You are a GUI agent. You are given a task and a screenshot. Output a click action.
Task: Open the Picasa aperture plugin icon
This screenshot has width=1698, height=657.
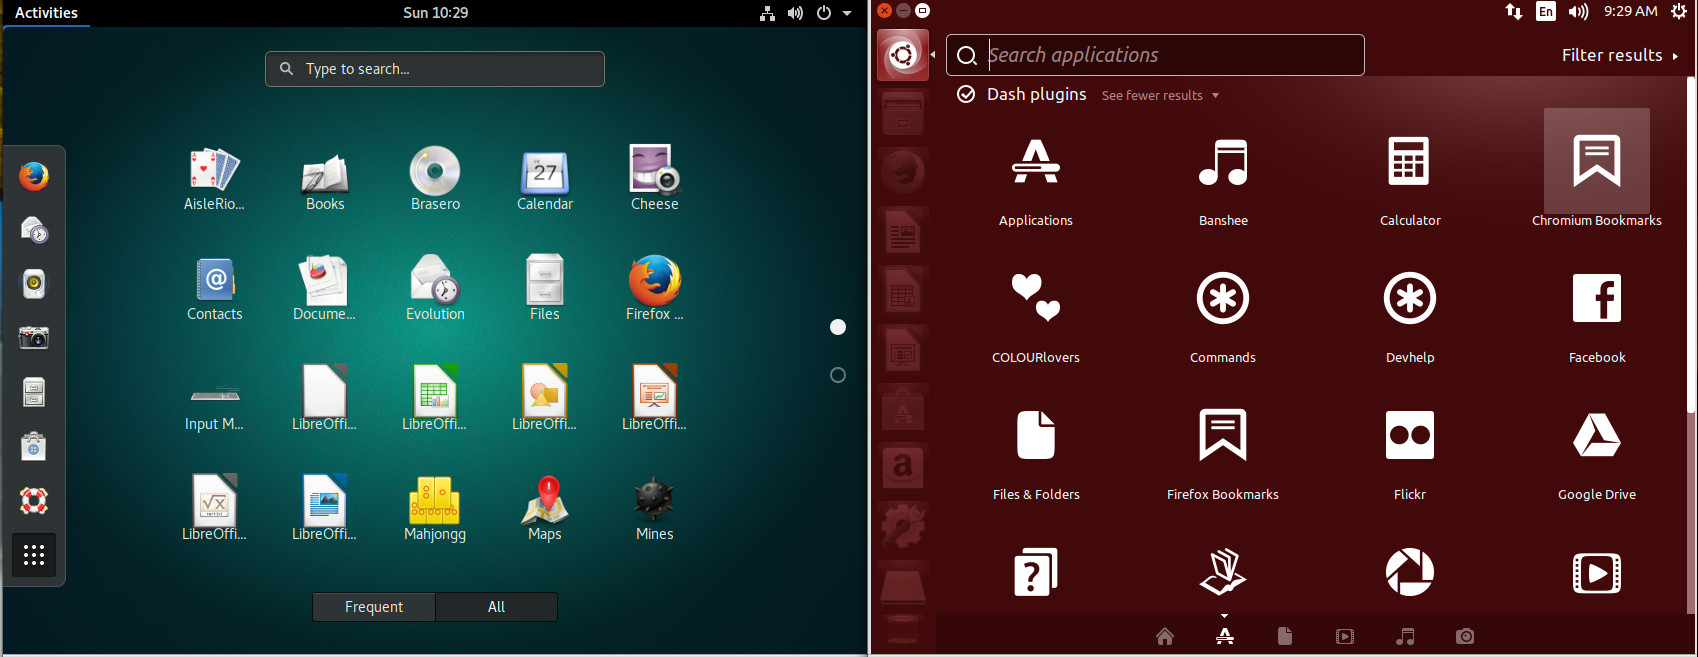pos(1410,572)
